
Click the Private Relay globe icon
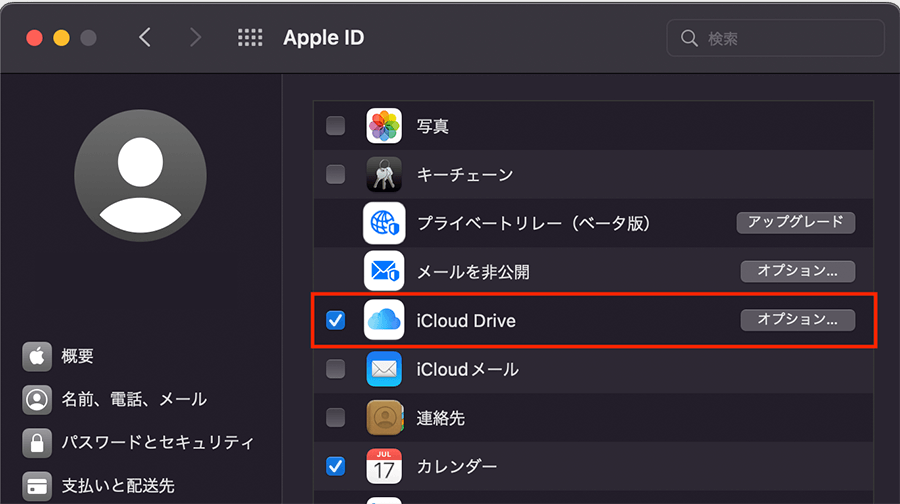[384, 223]
